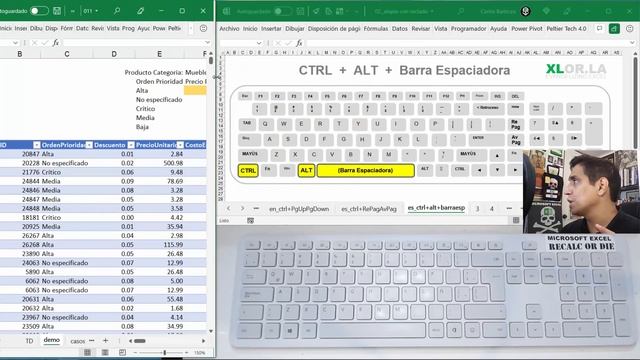Click user profile skull avatar
This screenshot has height=360, width=640.
(525, 11)
